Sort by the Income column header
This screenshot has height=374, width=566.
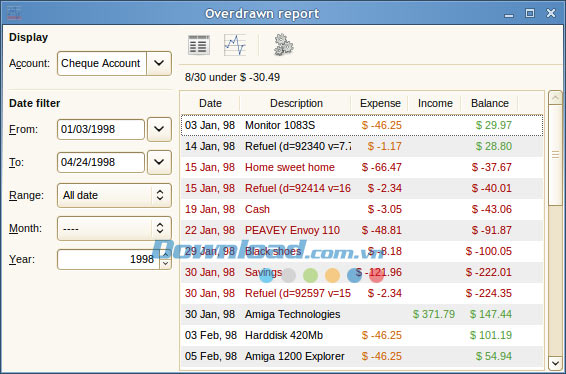click(x=435, y=103)
